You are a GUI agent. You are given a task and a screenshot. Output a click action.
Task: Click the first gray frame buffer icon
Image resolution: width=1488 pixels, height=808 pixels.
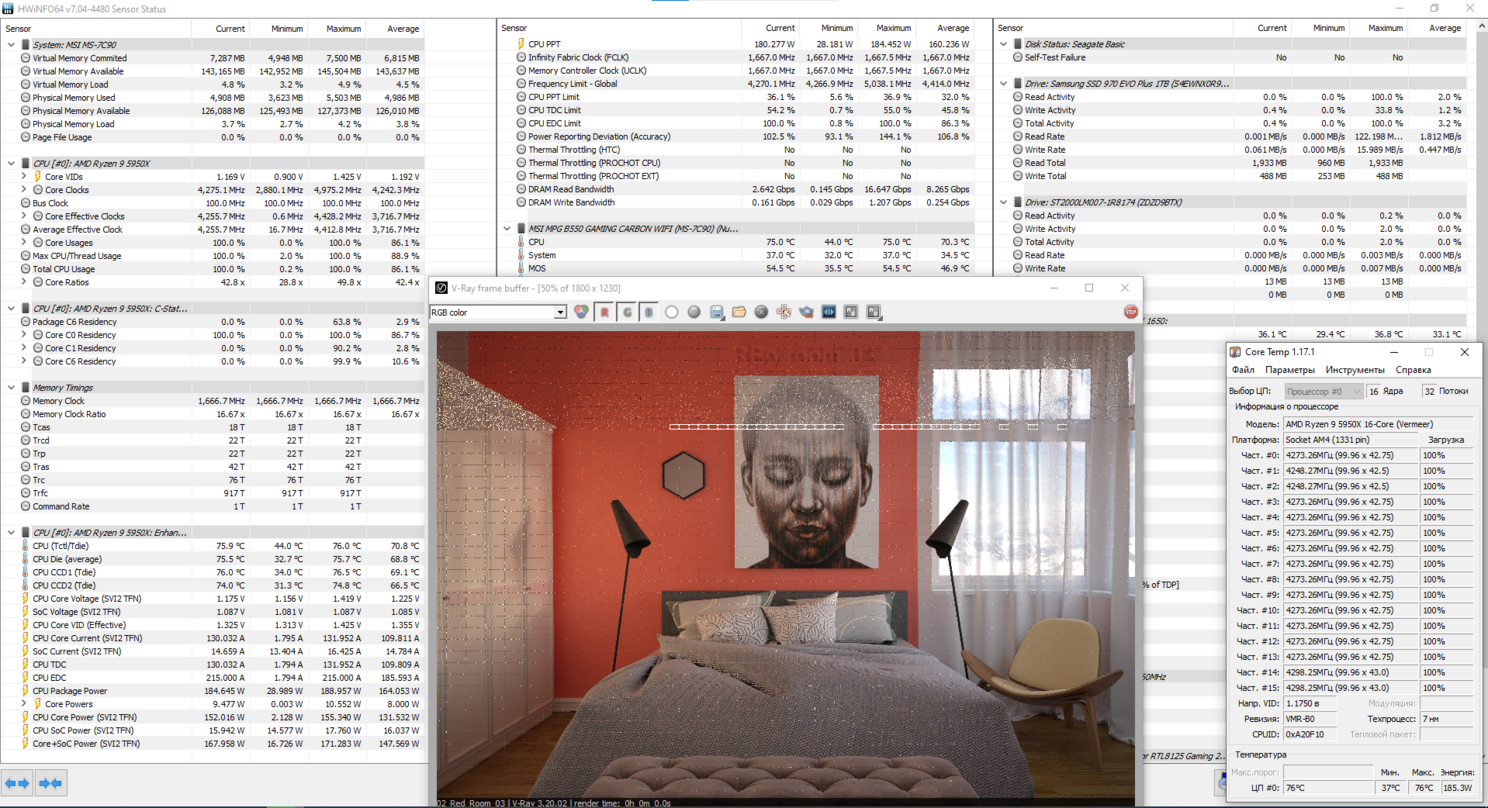(x=851, y=312)
